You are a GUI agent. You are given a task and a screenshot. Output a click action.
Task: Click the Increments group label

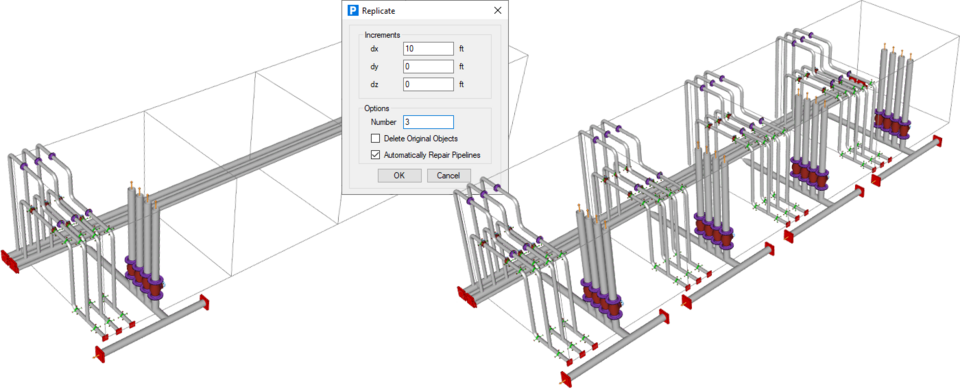pos(382,35)
